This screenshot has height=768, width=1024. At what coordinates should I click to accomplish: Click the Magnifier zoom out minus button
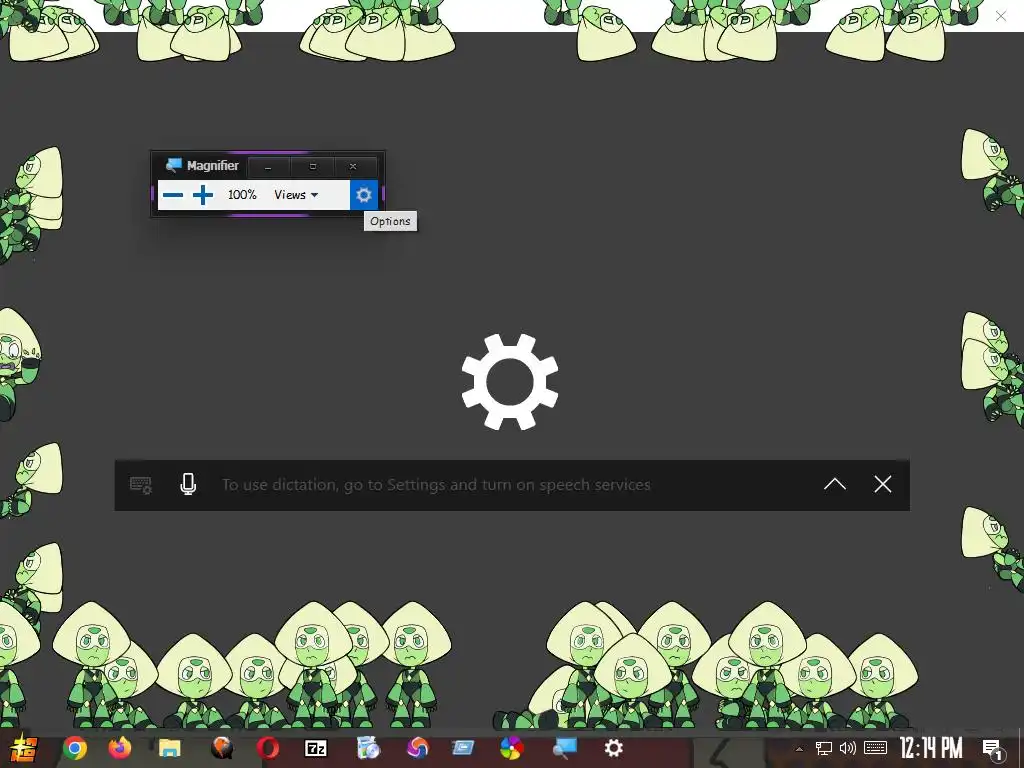point(172,195)
